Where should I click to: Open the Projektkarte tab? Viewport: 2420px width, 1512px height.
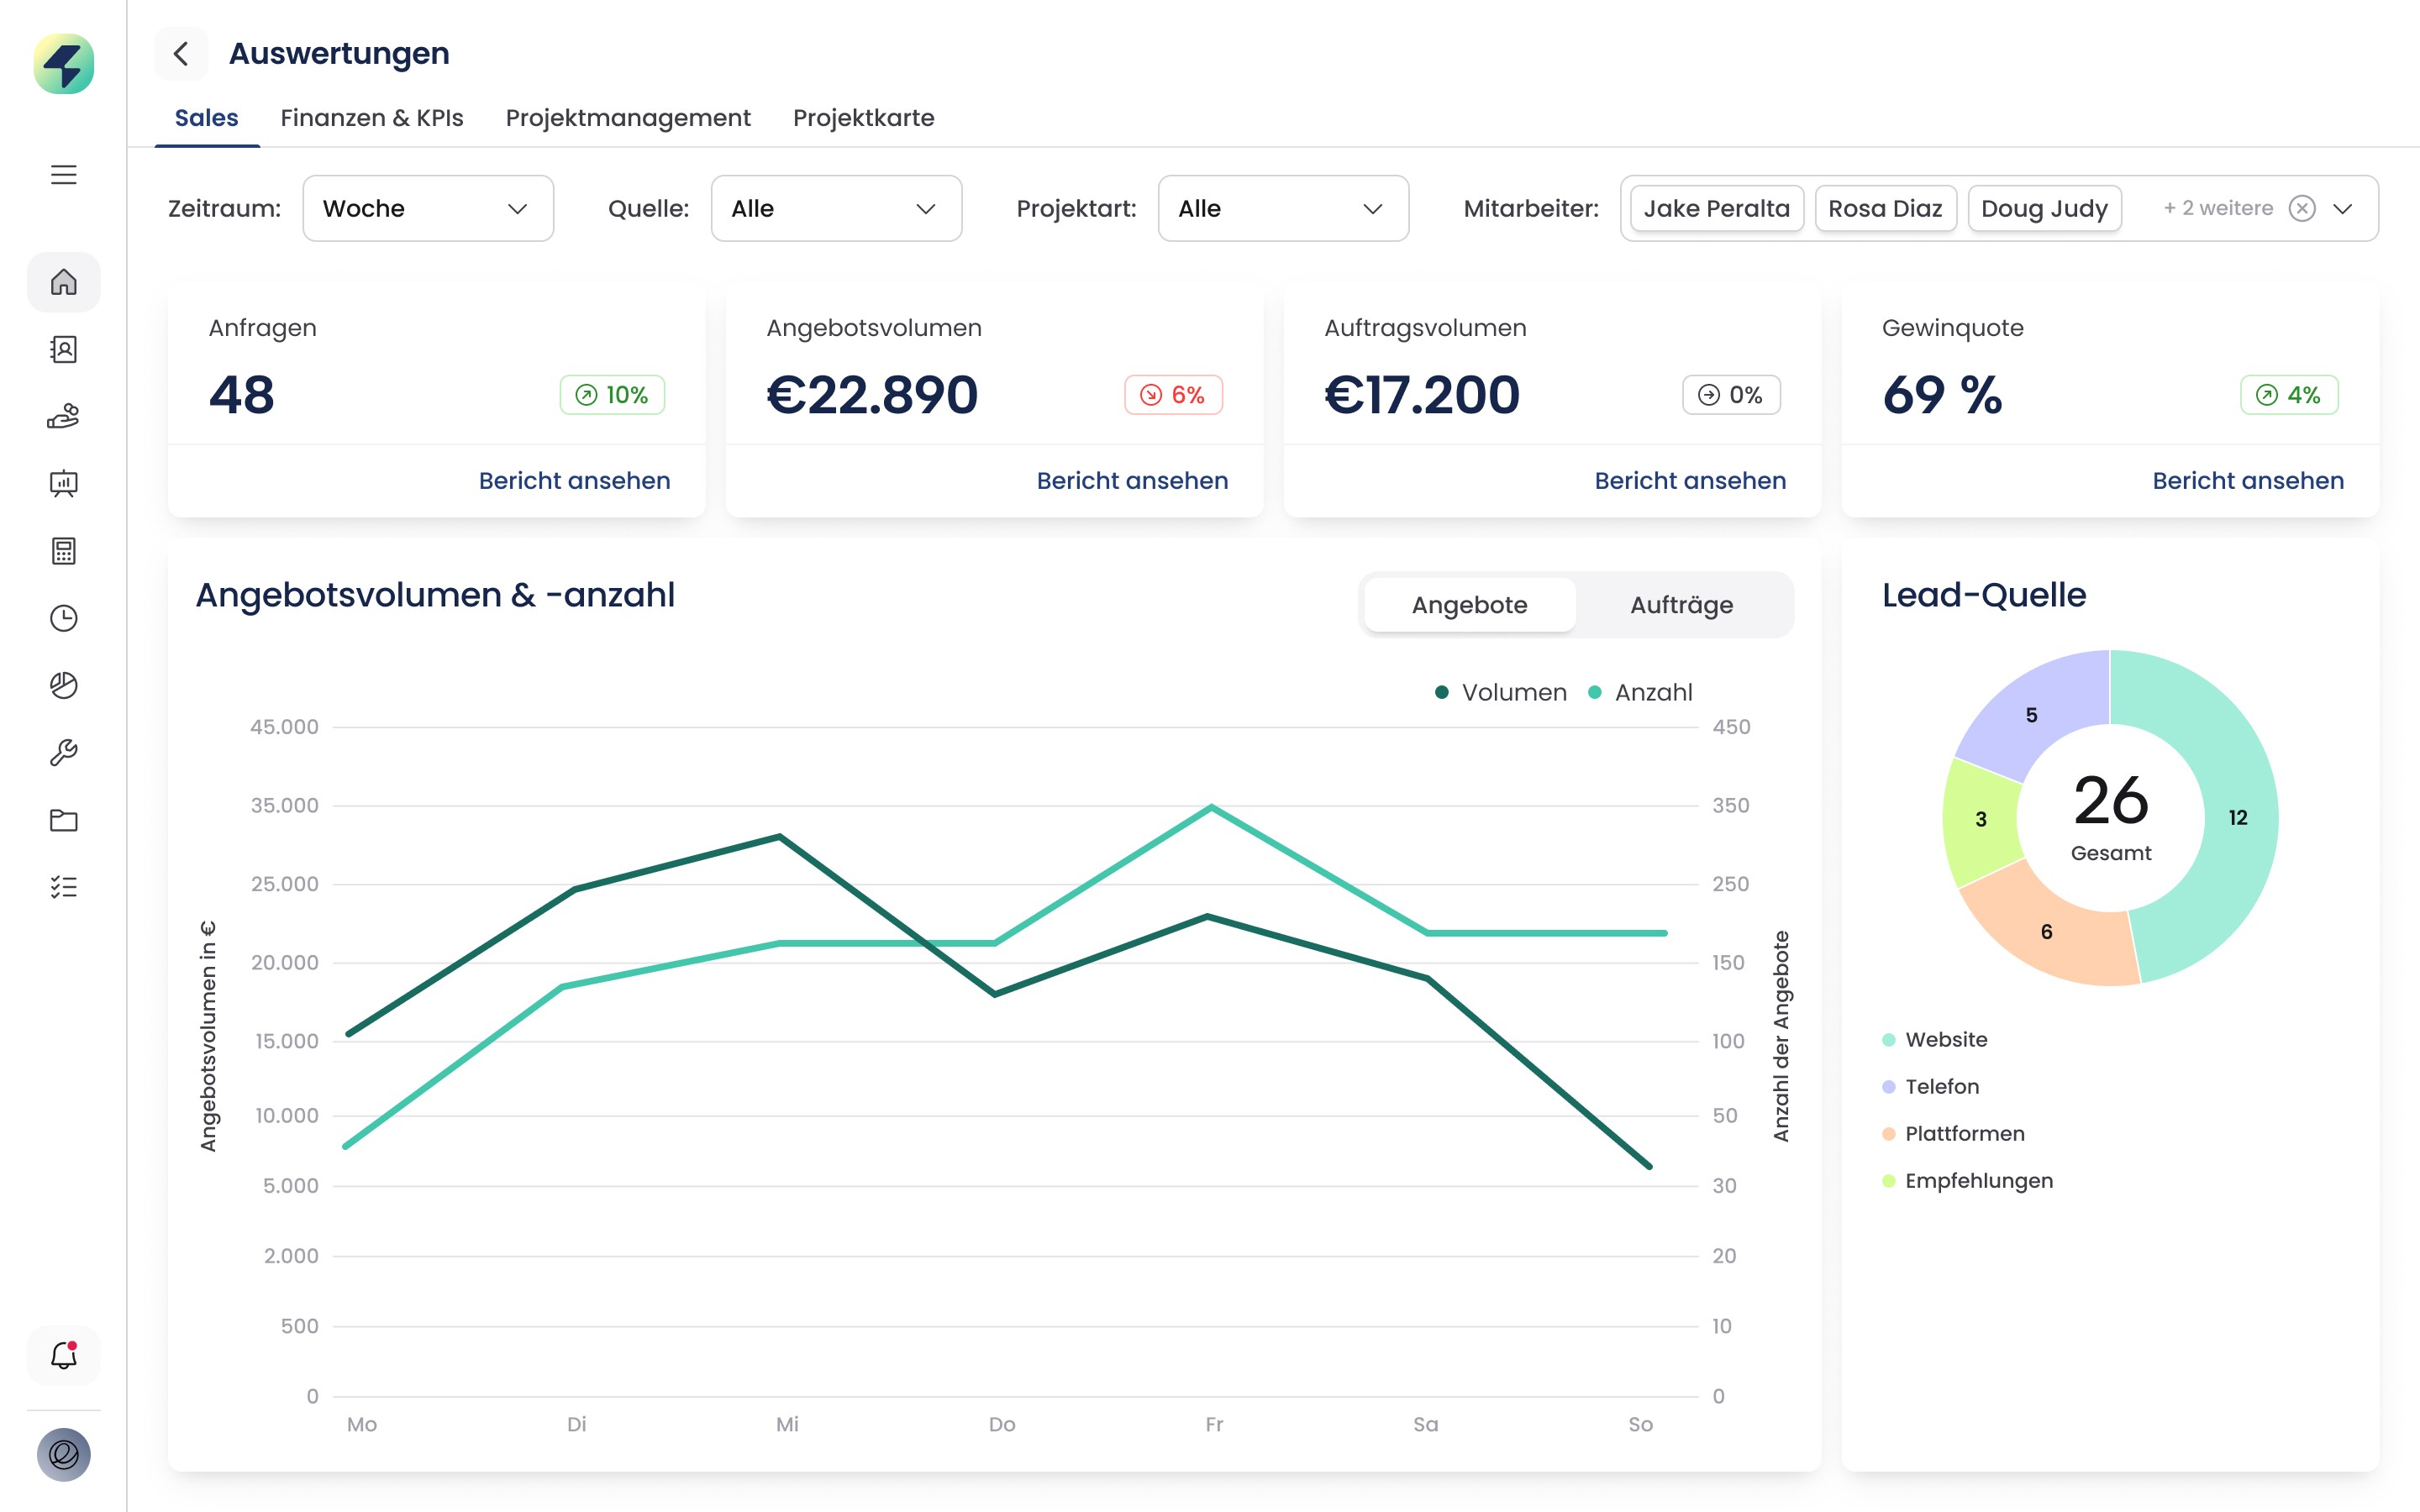(x=863, y=118)
